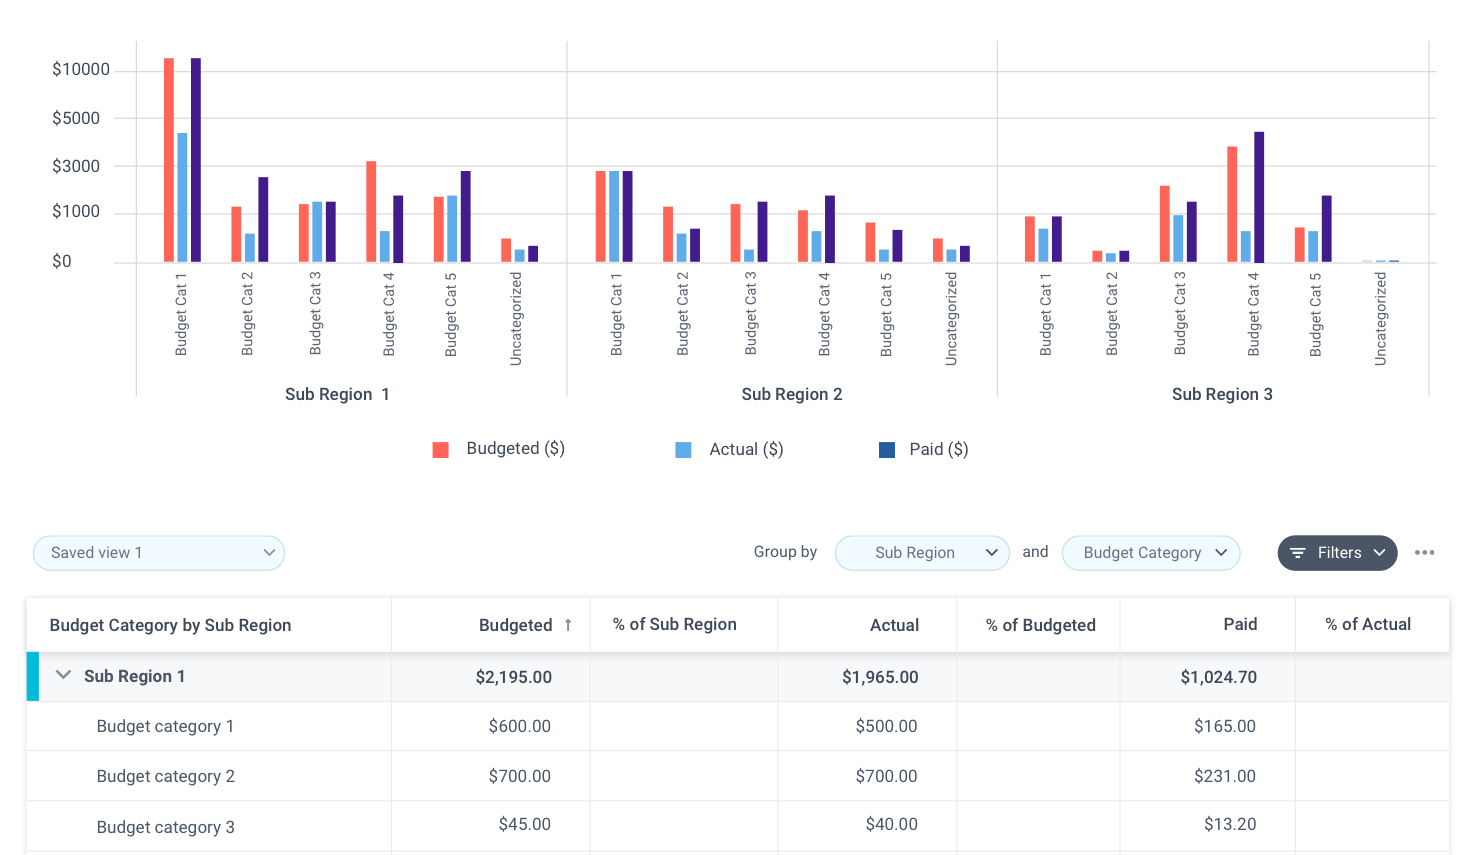Collapse the Sub Region 1 row
The image size is (1465, 855).
tap(63, 676)
